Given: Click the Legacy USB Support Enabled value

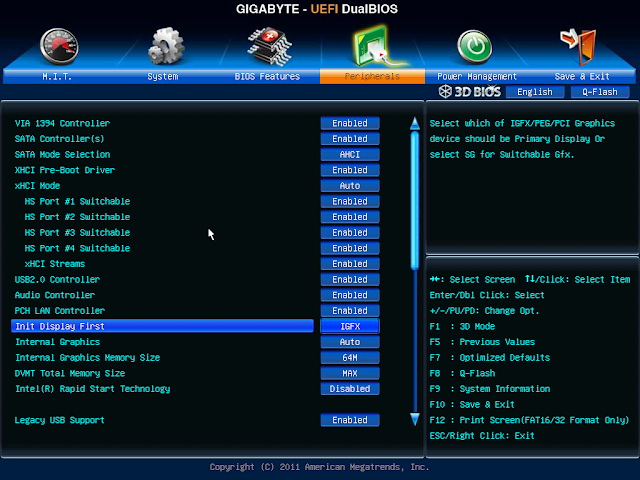Looking at the screenshot, I should (x=350, y=420).
